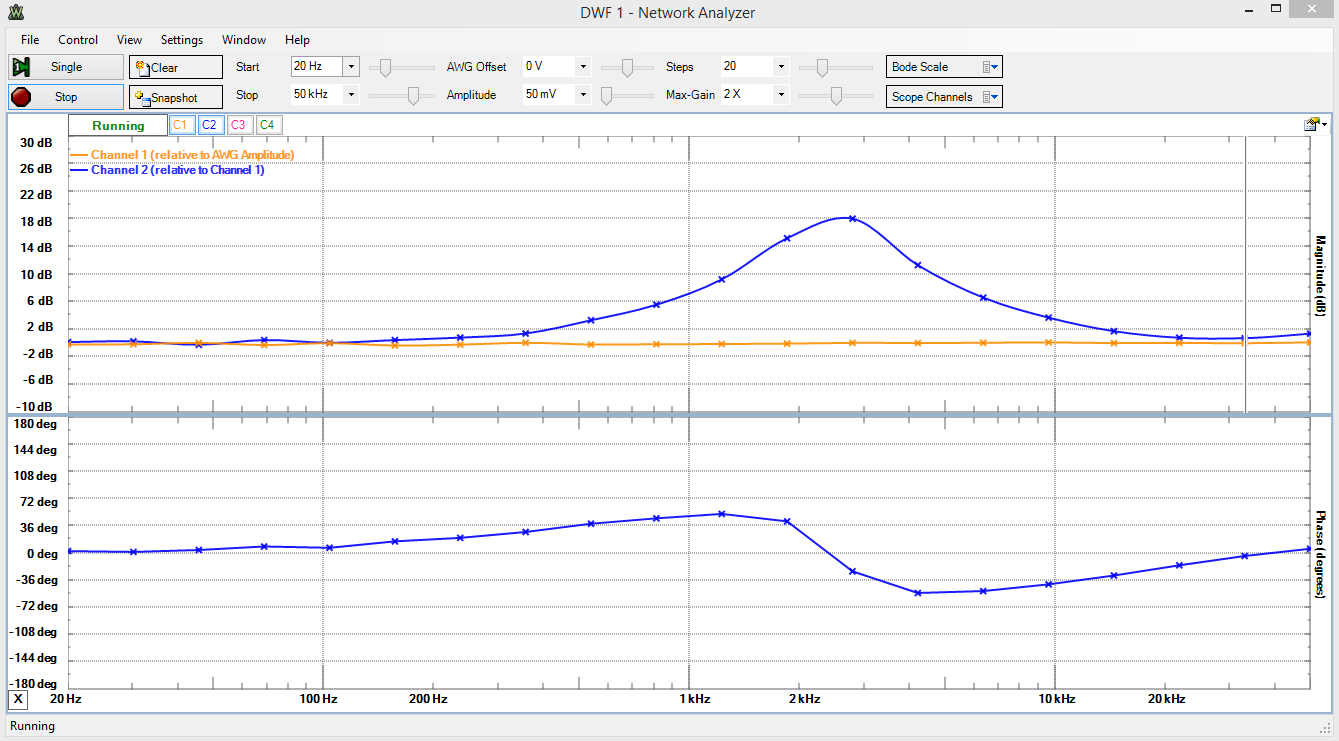Expand the Max-Gain dropdown
The width and height of the screenshot is (1339, 741).
point(781,95)
